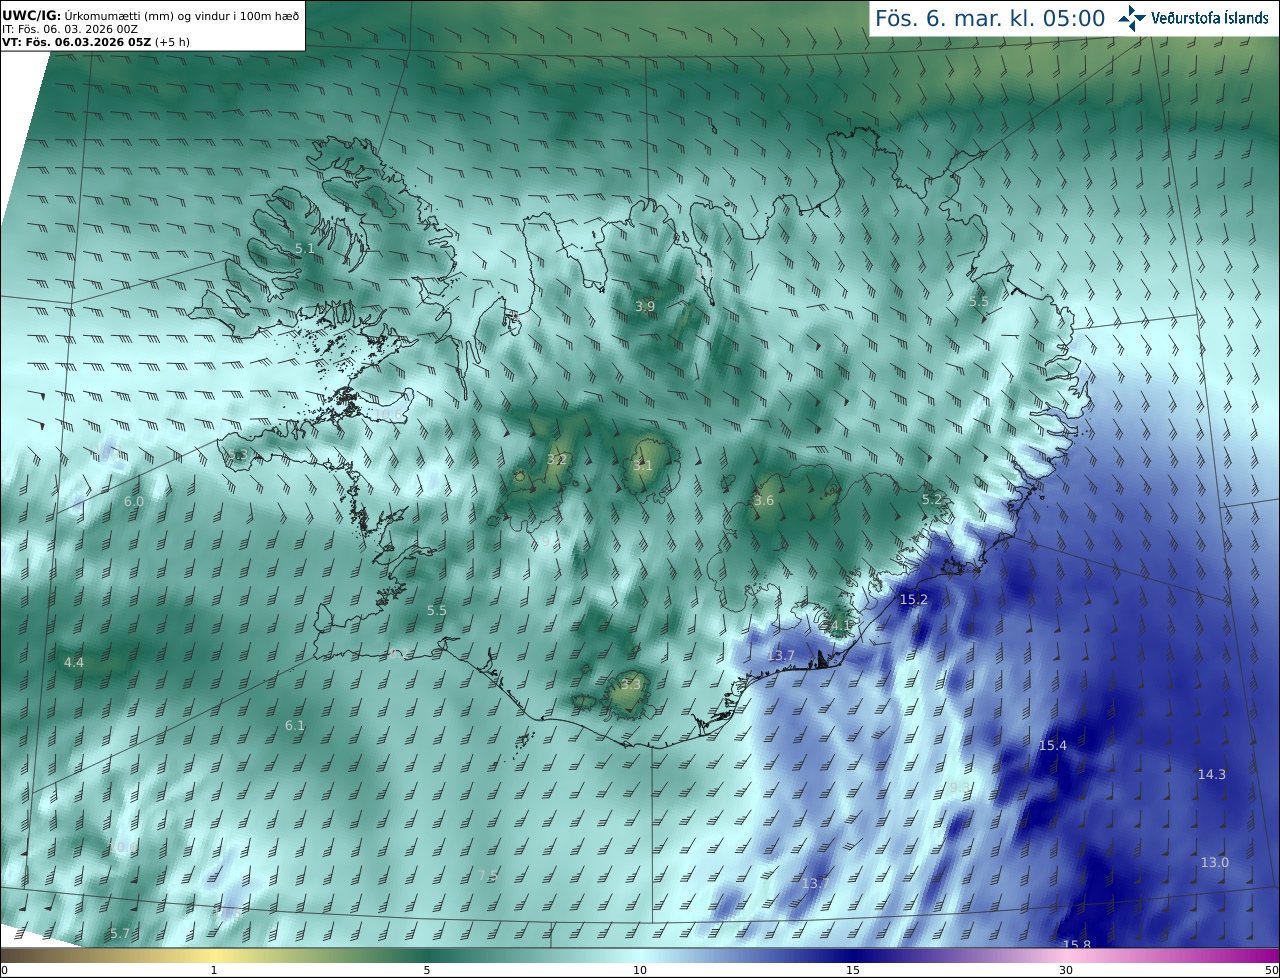The height and width of the screenshot is (978, 1280).
Task: Select the 15 tick label on the color scale
Action: click(x=853, y=971)
